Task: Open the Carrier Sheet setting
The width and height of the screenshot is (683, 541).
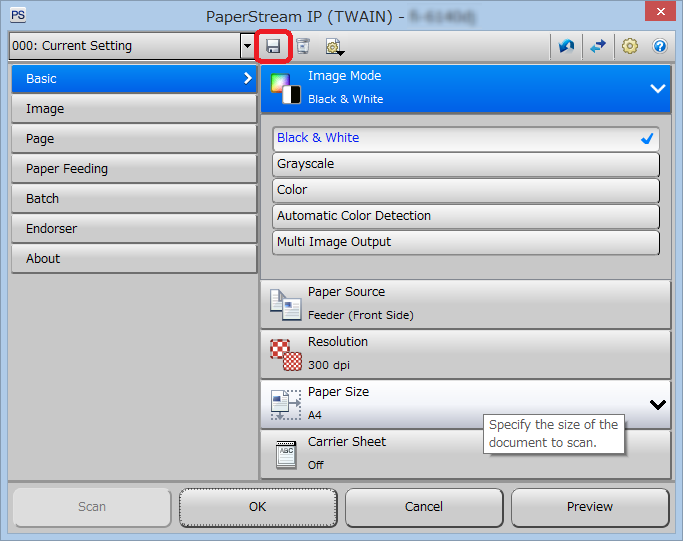Action: (465, 454)
